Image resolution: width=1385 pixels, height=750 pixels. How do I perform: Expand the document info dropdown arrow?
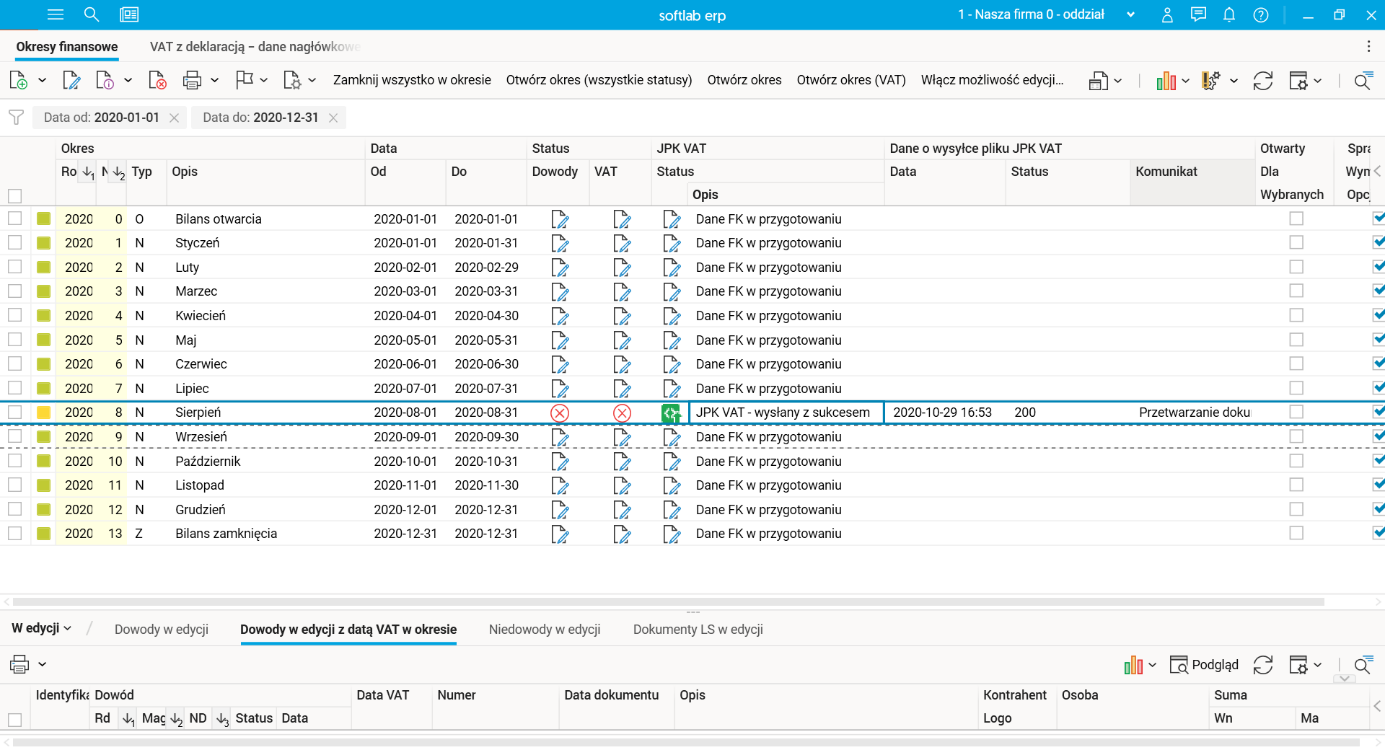pyautogui.click(x=128, y=80)
